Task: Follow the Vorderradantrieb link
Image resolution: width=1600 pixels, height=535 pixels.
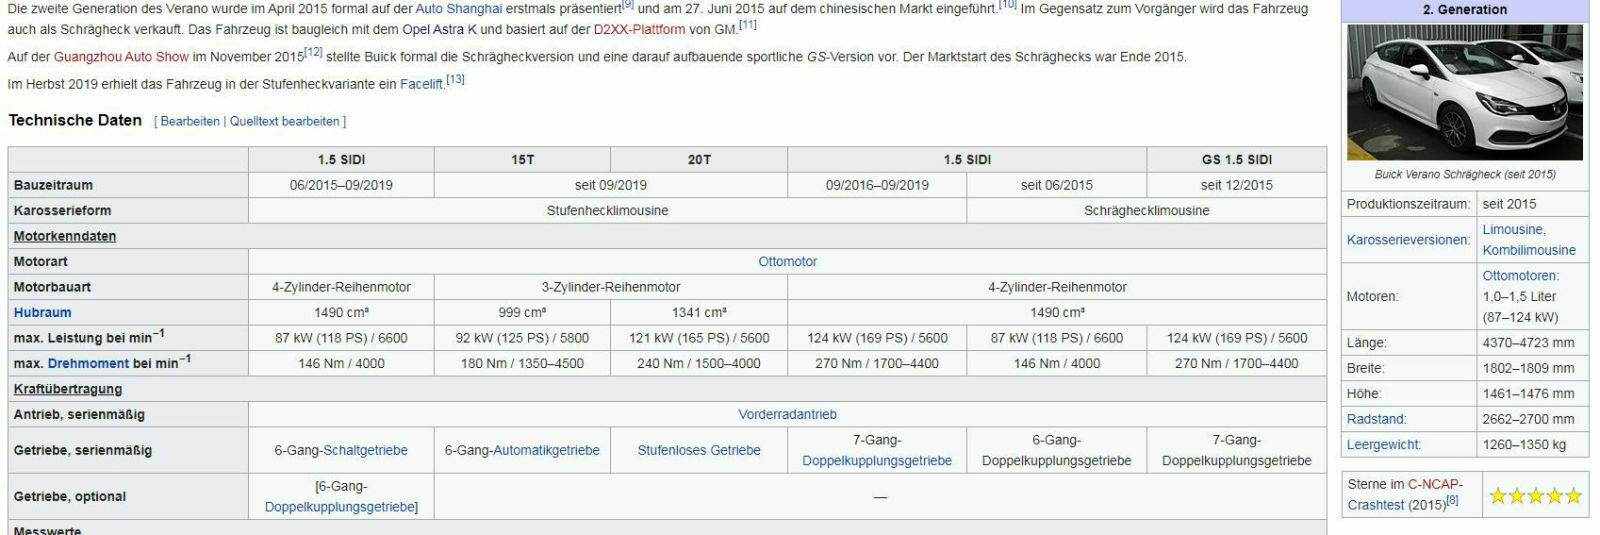Action: (x=787, y=415)
